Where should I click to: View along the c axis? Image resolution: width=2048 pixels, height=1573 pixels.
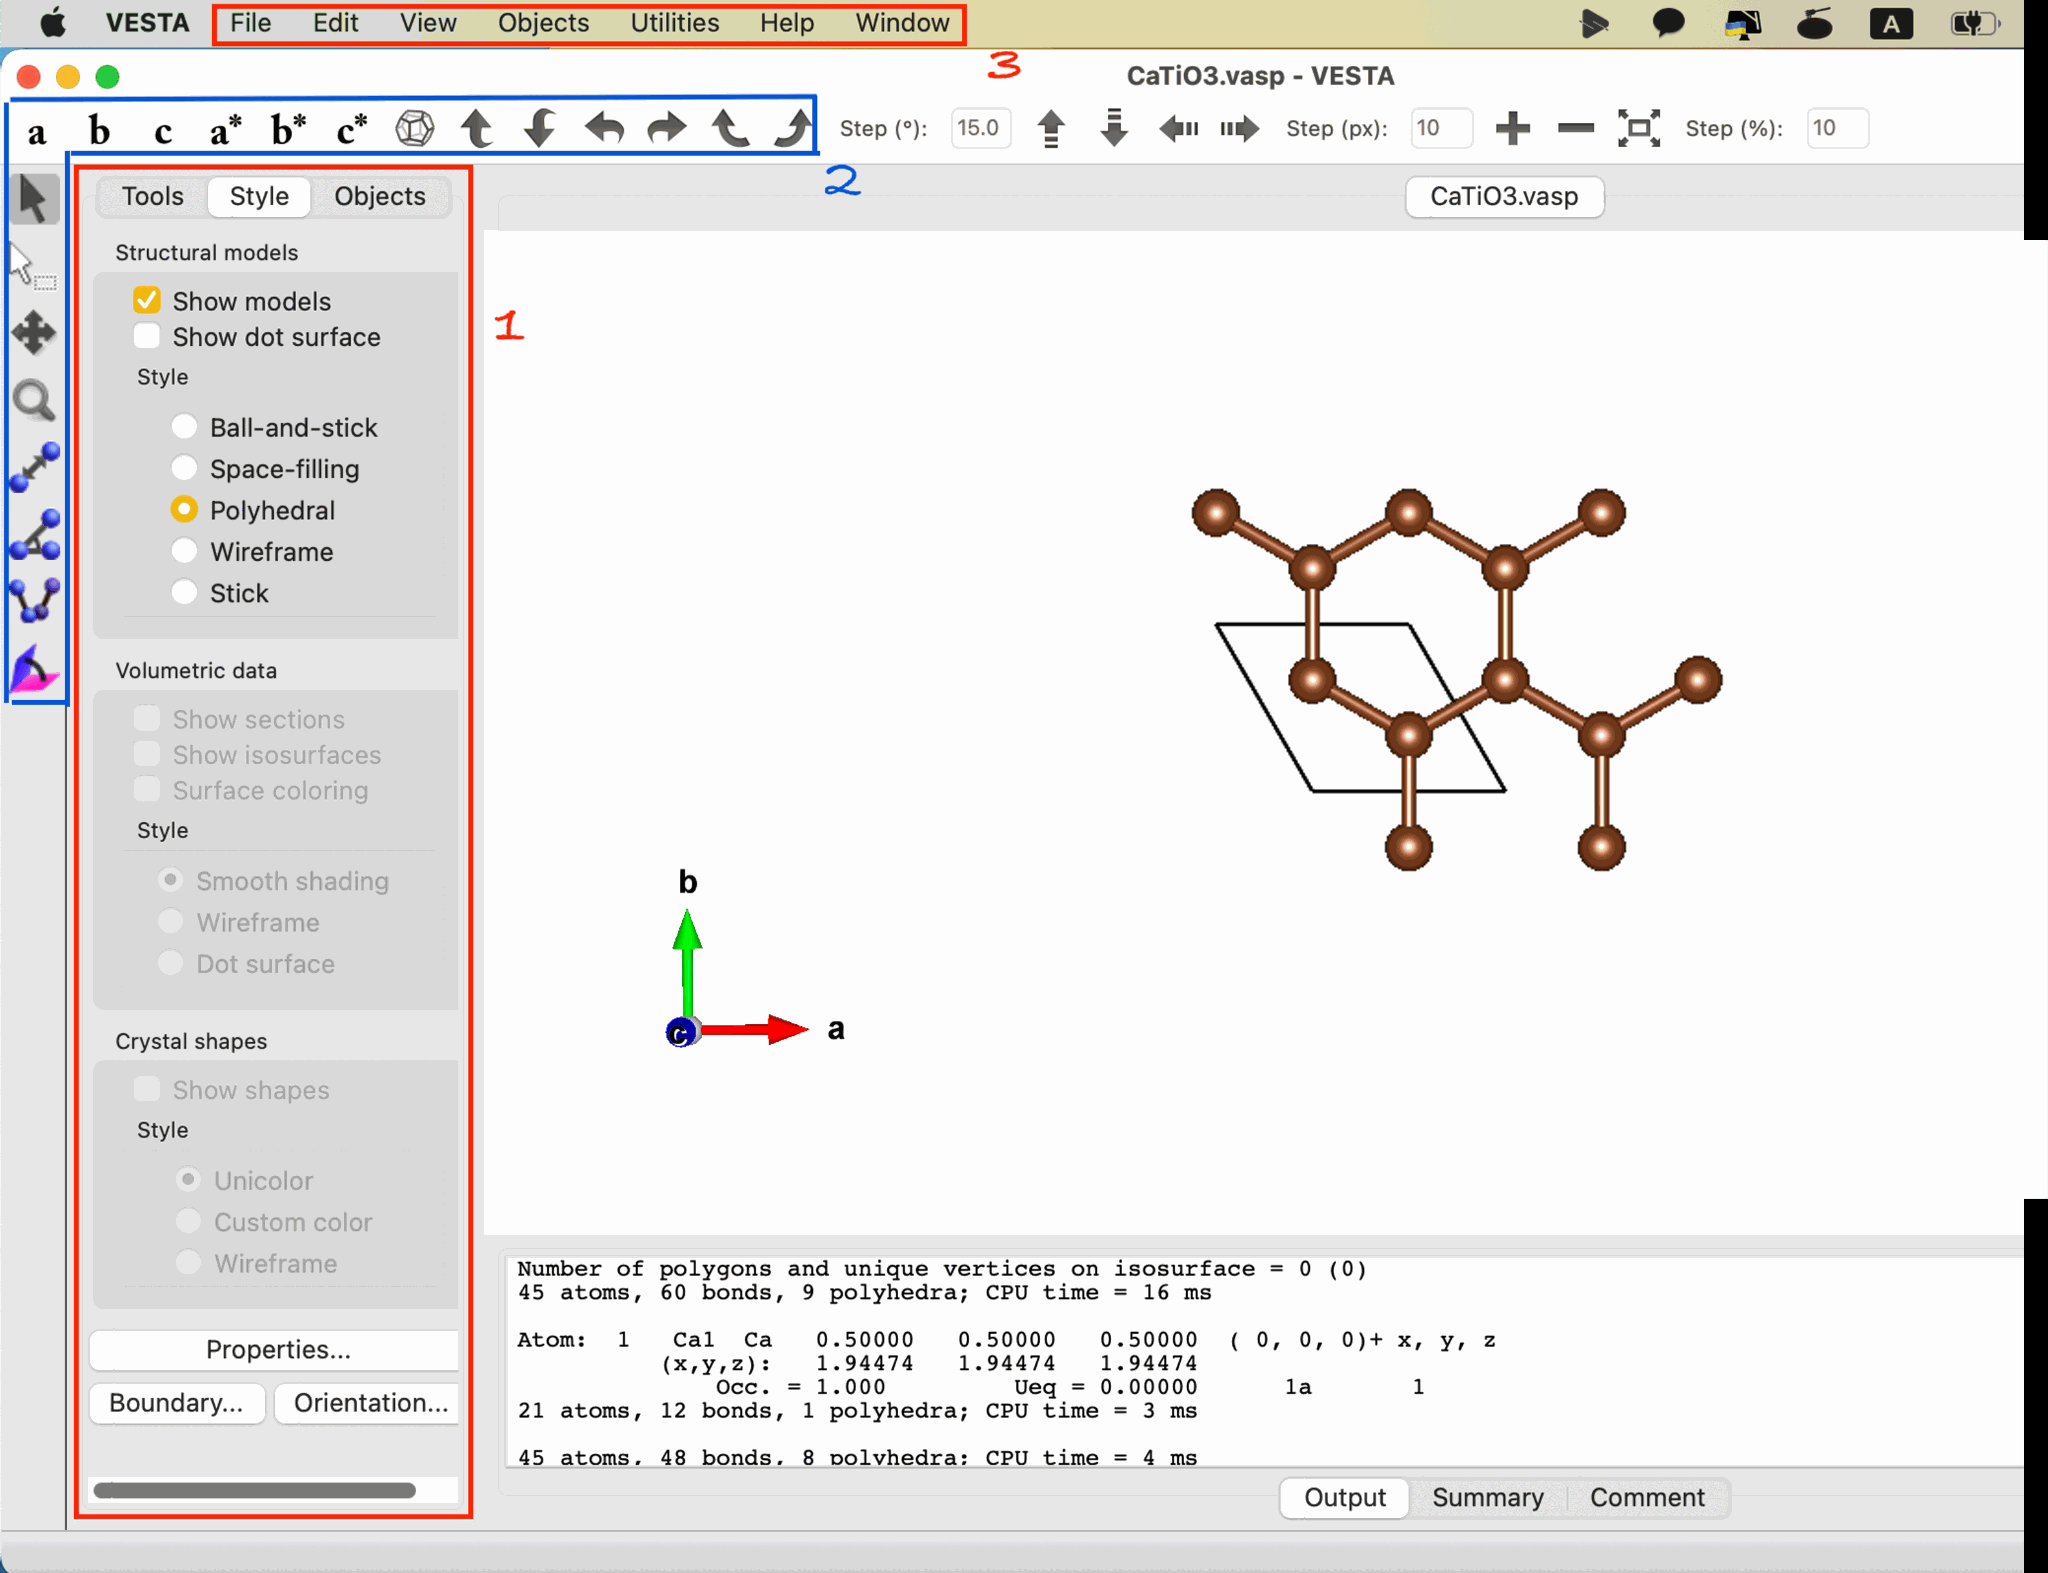tap(163, 130)
